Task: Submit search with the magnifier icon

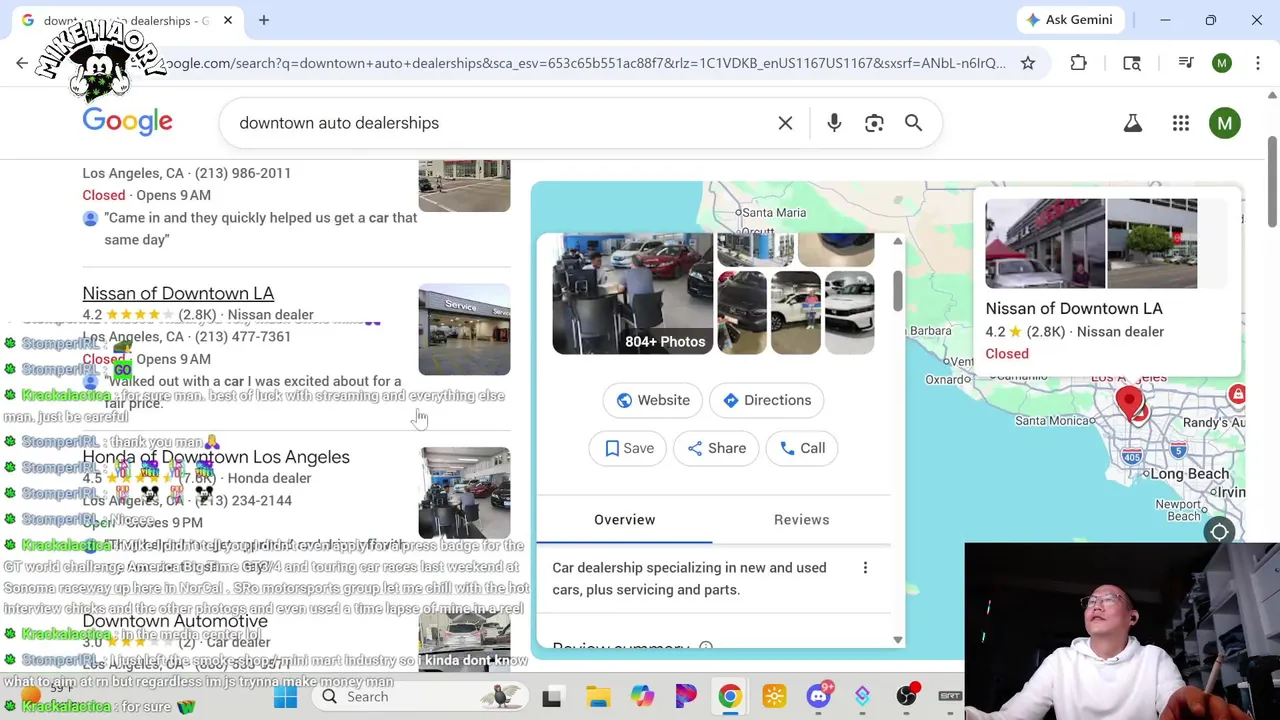Action: tap(913, 123)
